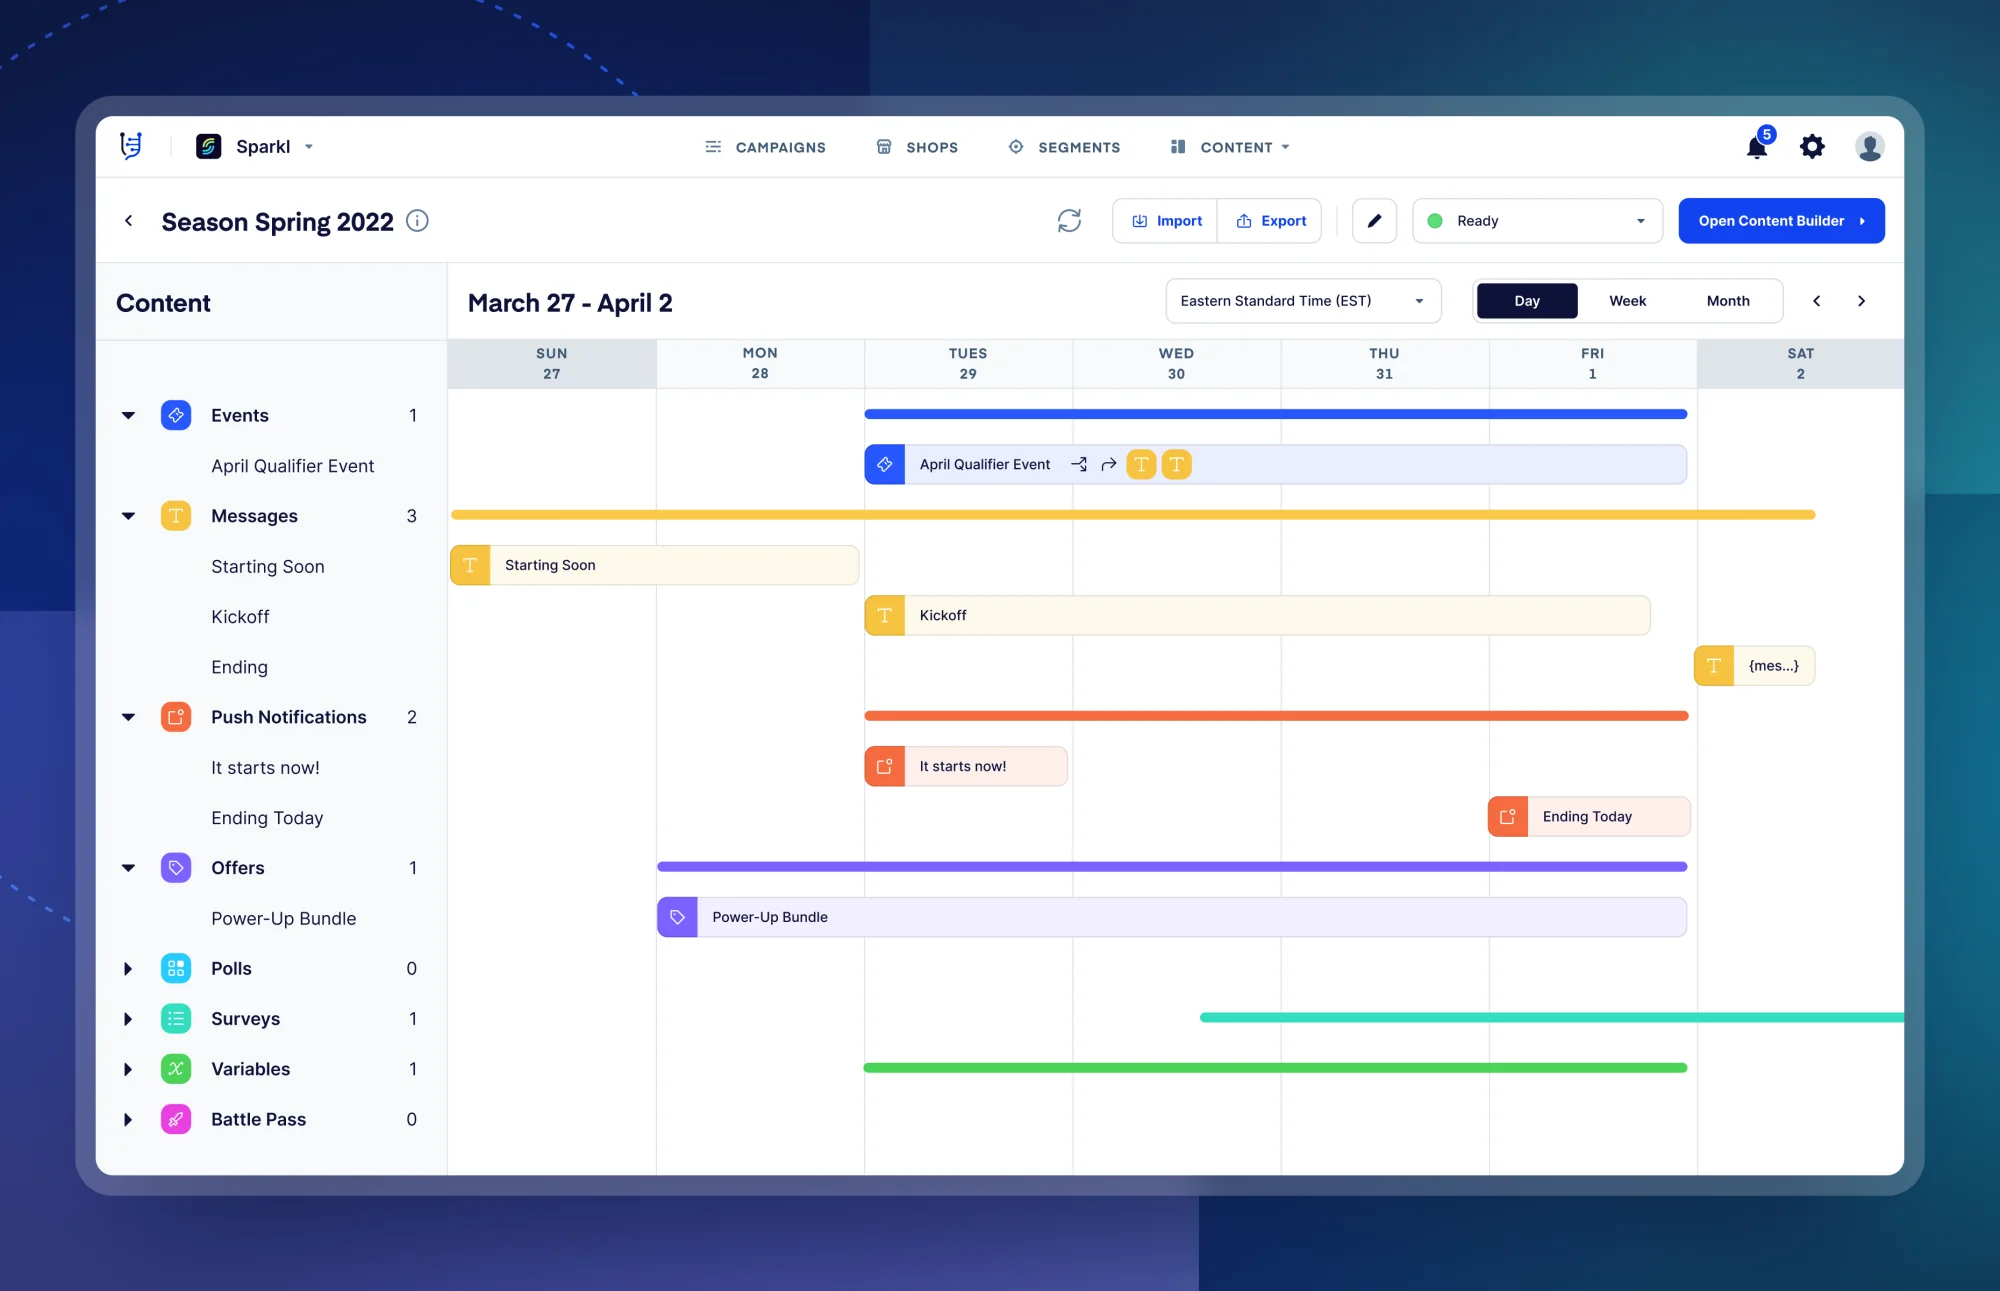Open the Content menu dropdown
The width and height of the screenshot is (2000, 1291).
1231,147
